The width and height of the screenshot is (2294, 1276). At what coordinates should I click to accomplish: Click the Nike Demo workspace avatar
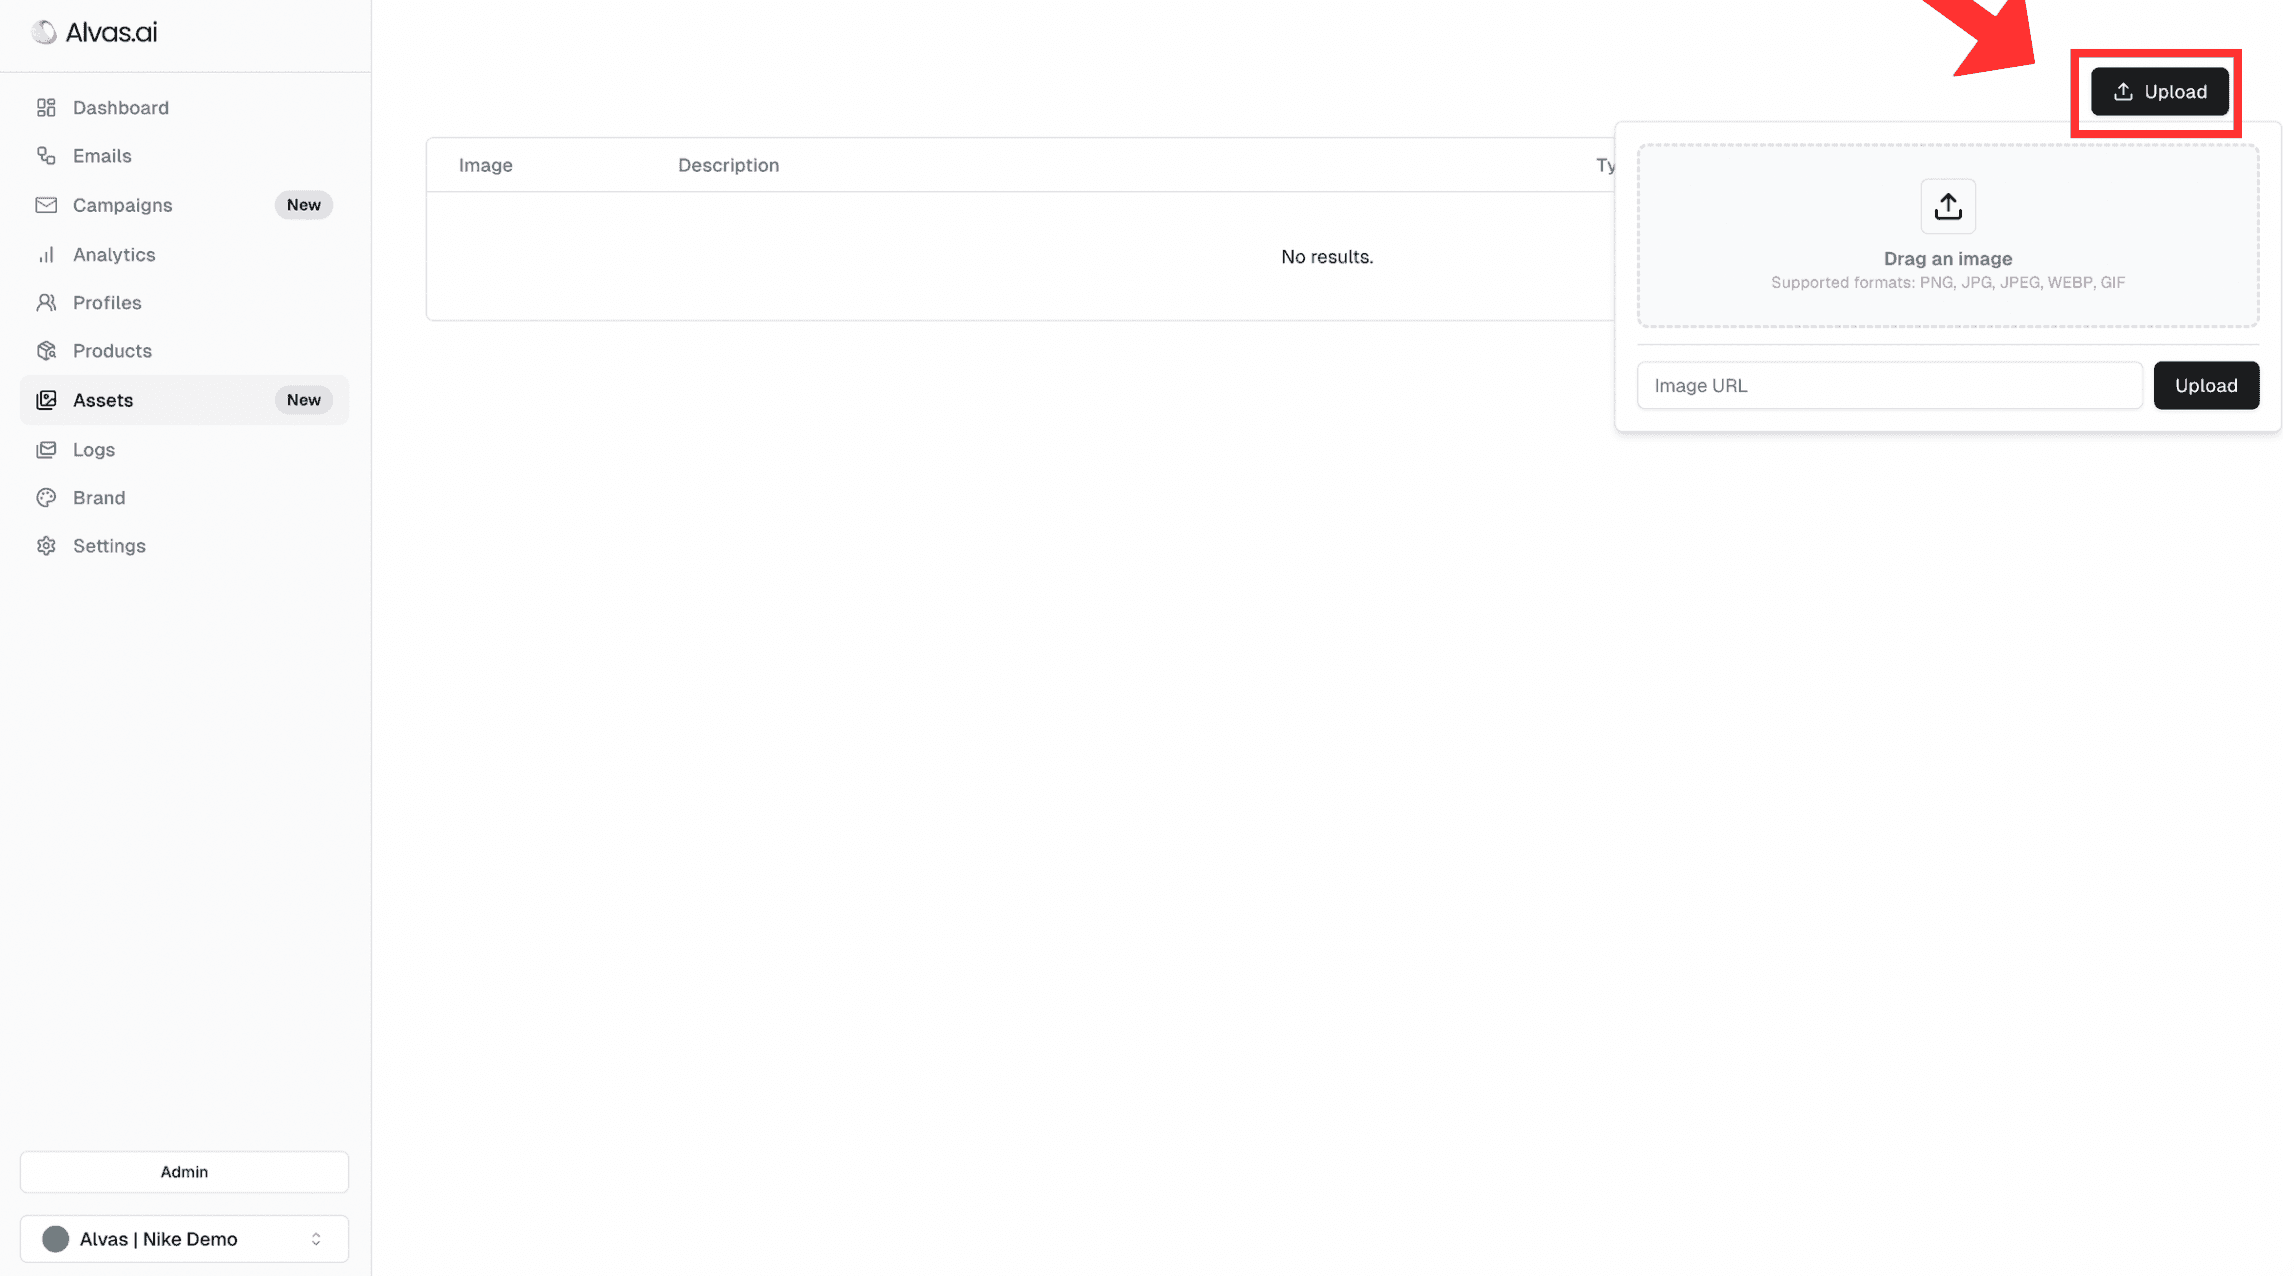click(x=56, y=1239)
